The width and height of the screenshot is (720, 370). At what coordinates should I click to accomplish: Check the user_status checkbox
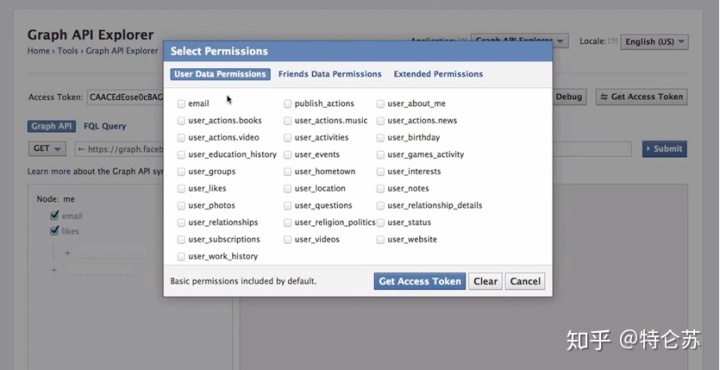point(380,223)
